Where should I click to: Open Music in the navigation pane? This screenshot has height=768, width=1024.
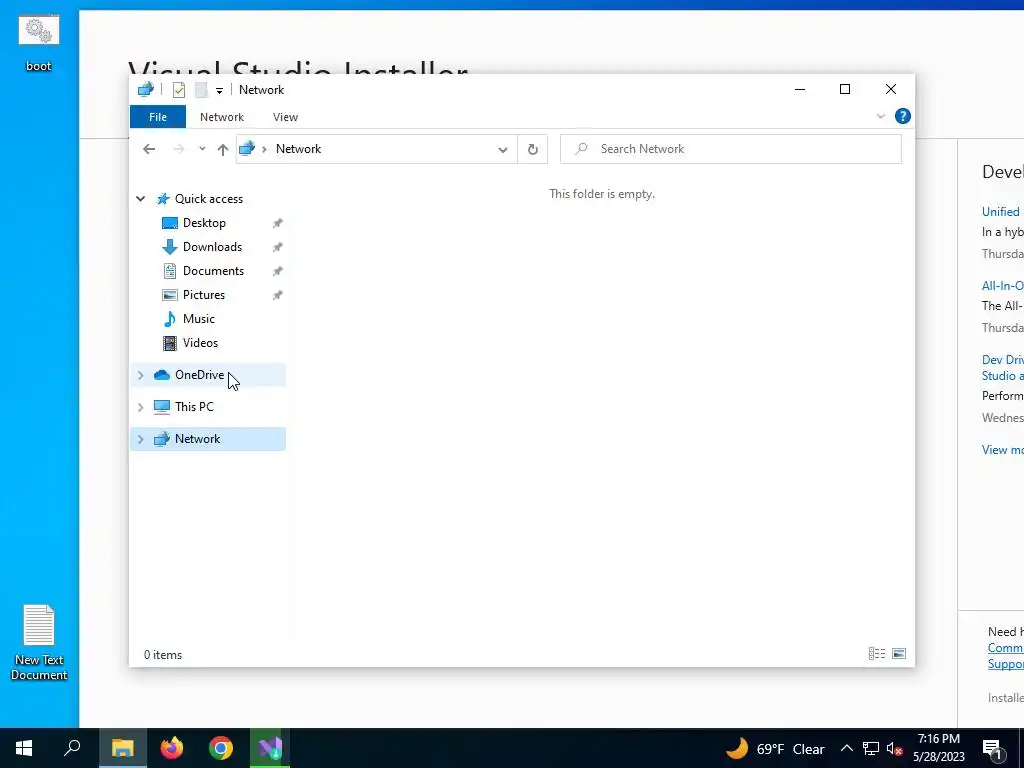click(x=199, y=319)
